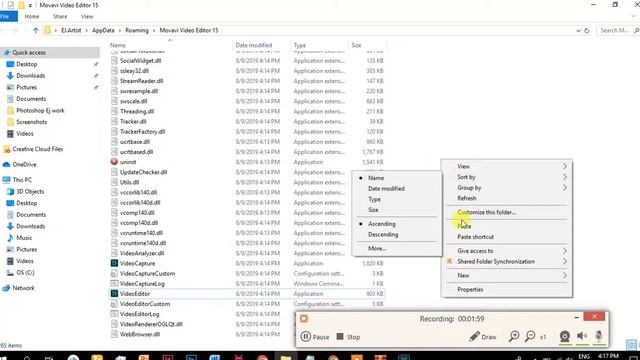The image size is (640, 360).
Task: Click the search box
Action: click(617, 30)
